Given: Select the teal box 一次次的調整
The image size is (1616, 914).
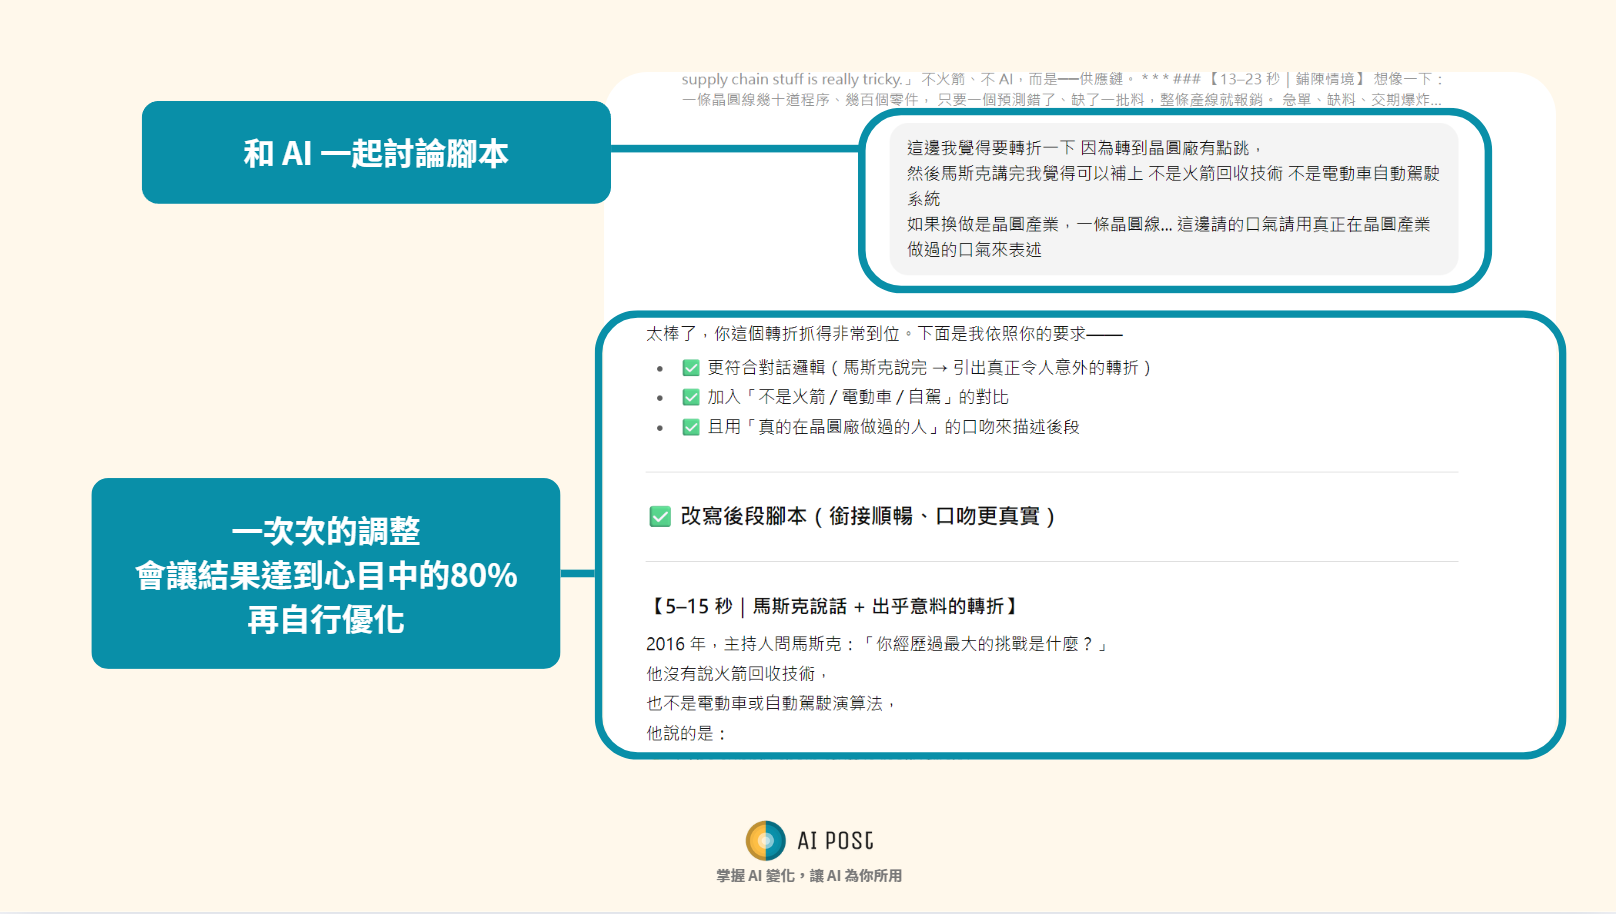Looking at the screenshot, I should (x=326, y=574).
